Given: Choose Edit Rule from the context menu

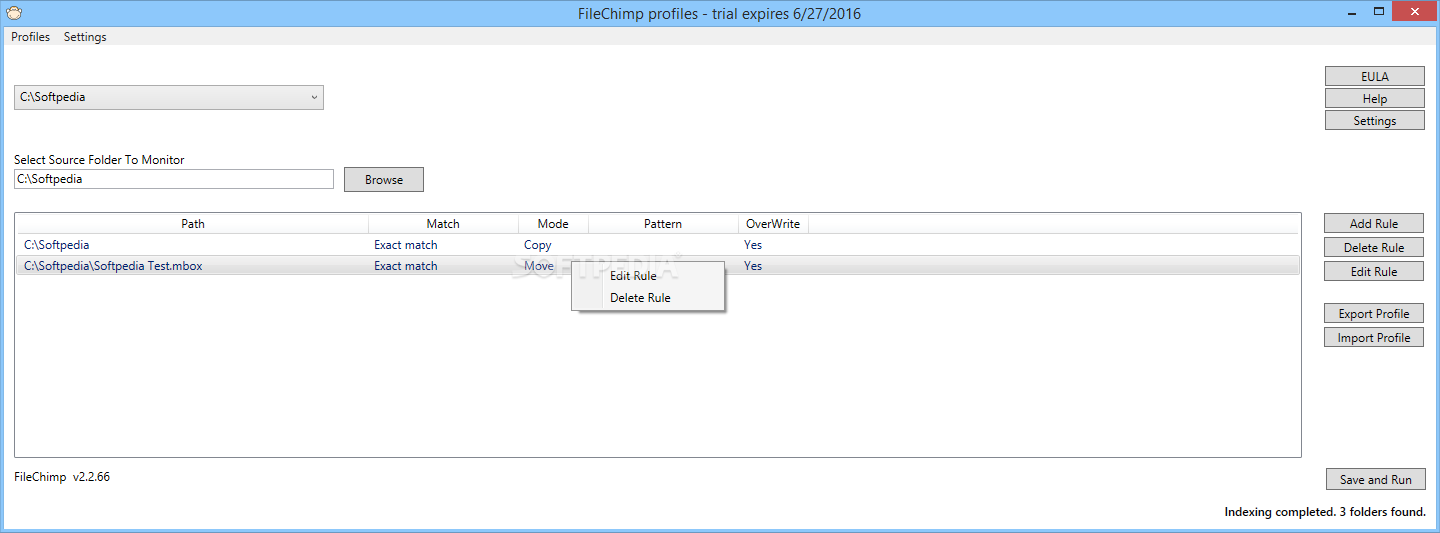Looking at the screenshot, I should [x=633, y=276].
